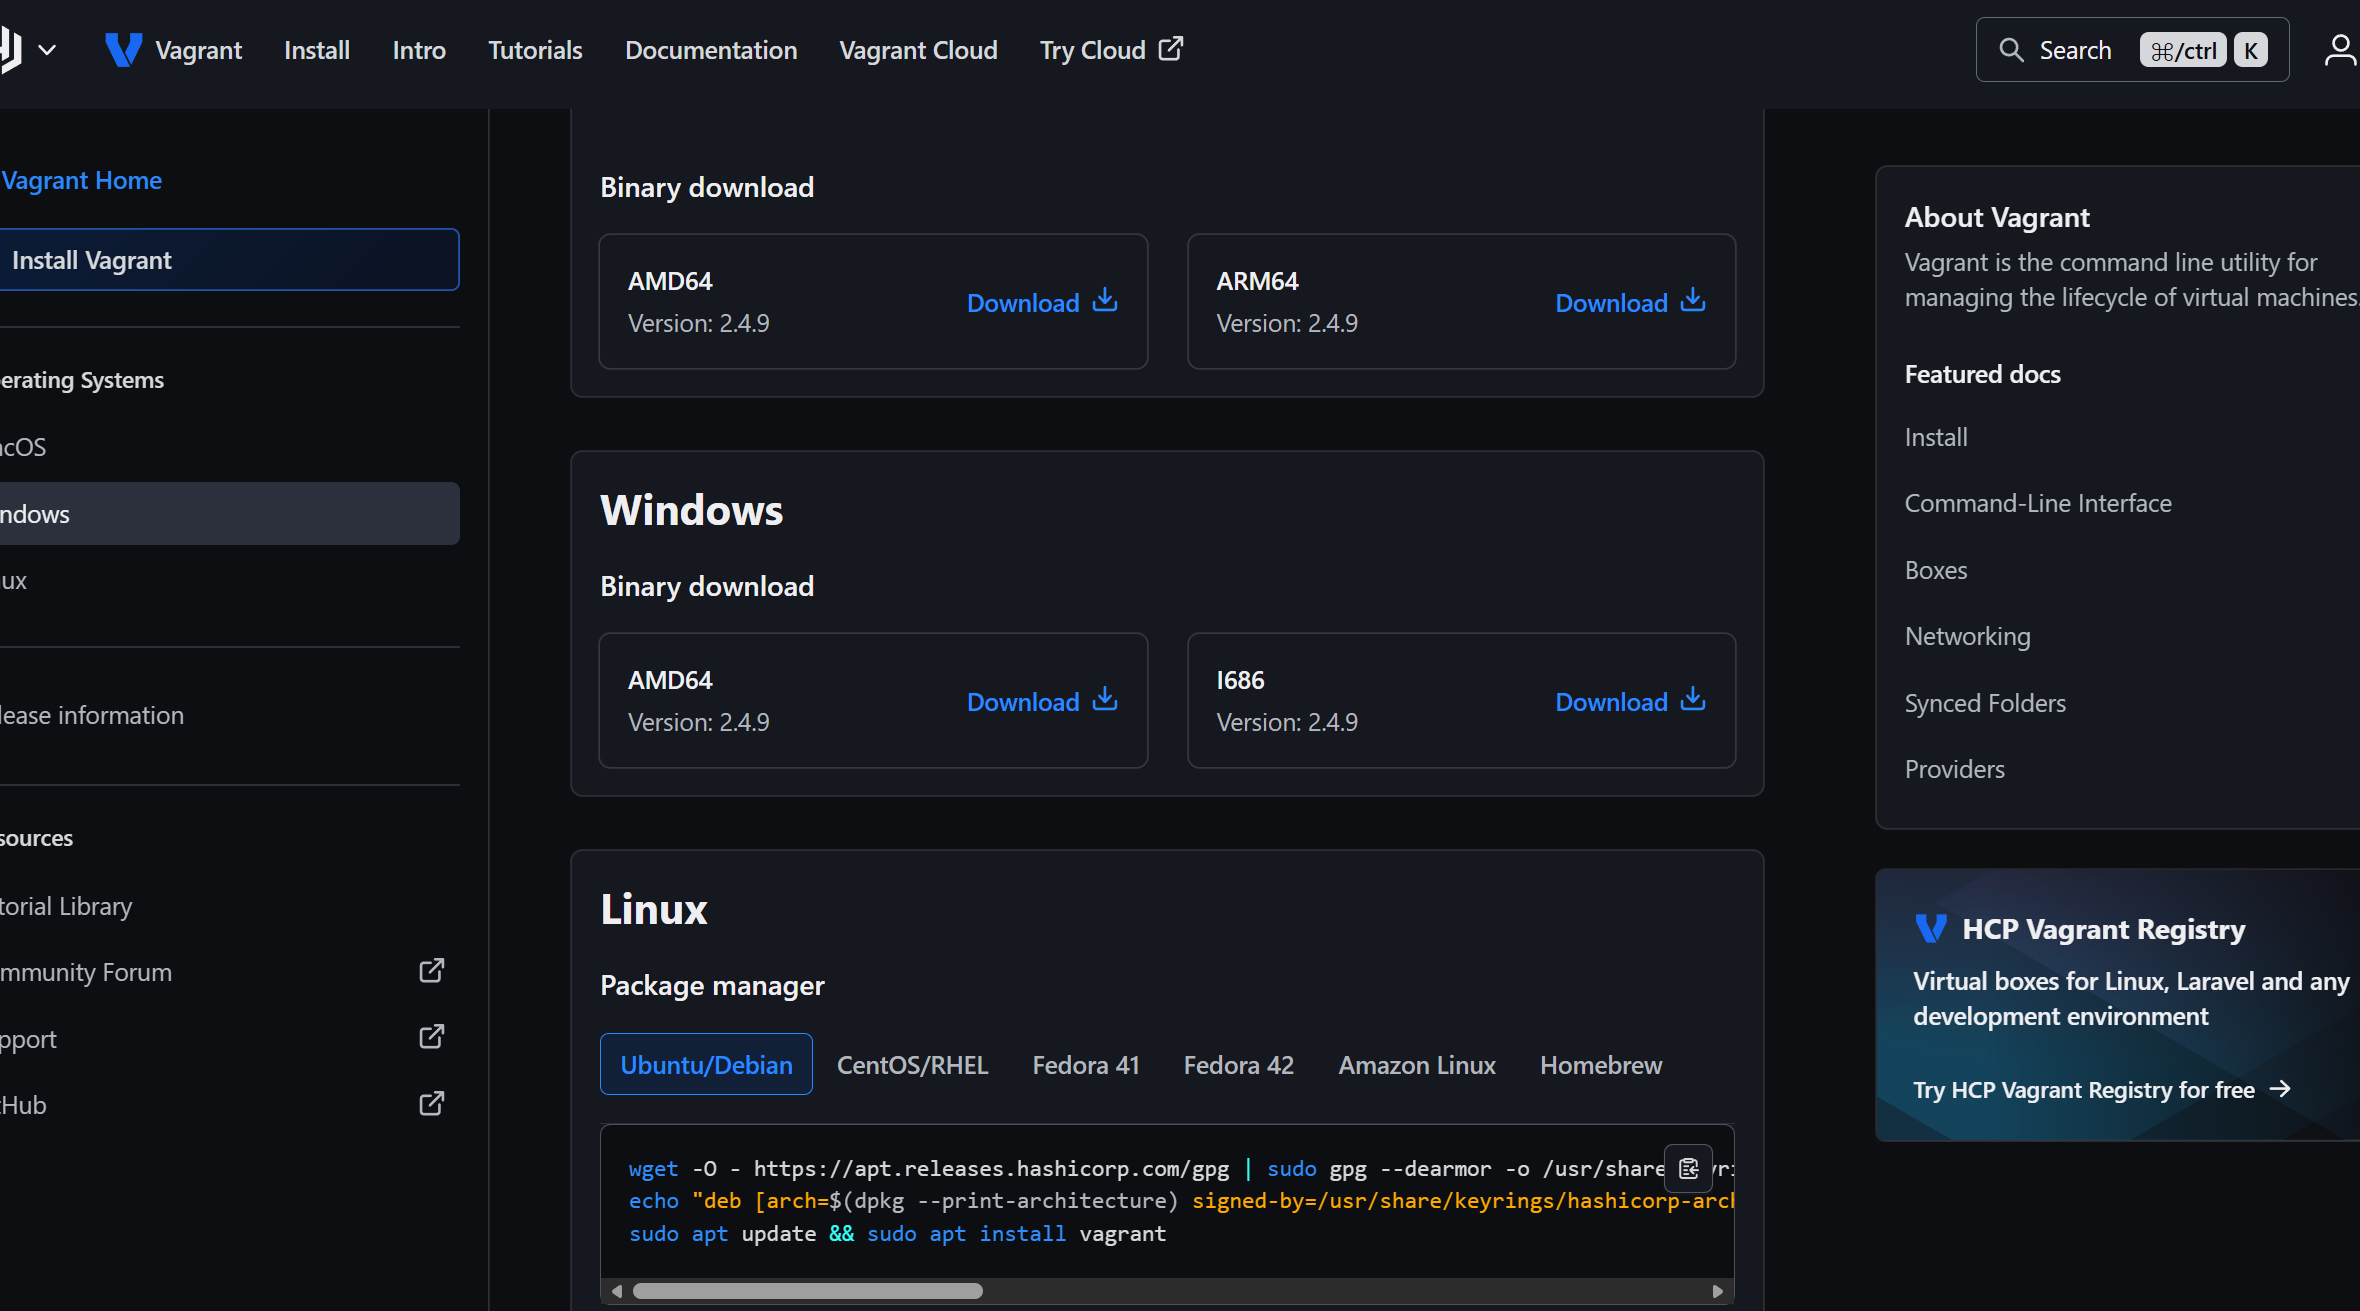Click the 'sudo apt update' command line

pyautogui.click(x=897, y=1233)
